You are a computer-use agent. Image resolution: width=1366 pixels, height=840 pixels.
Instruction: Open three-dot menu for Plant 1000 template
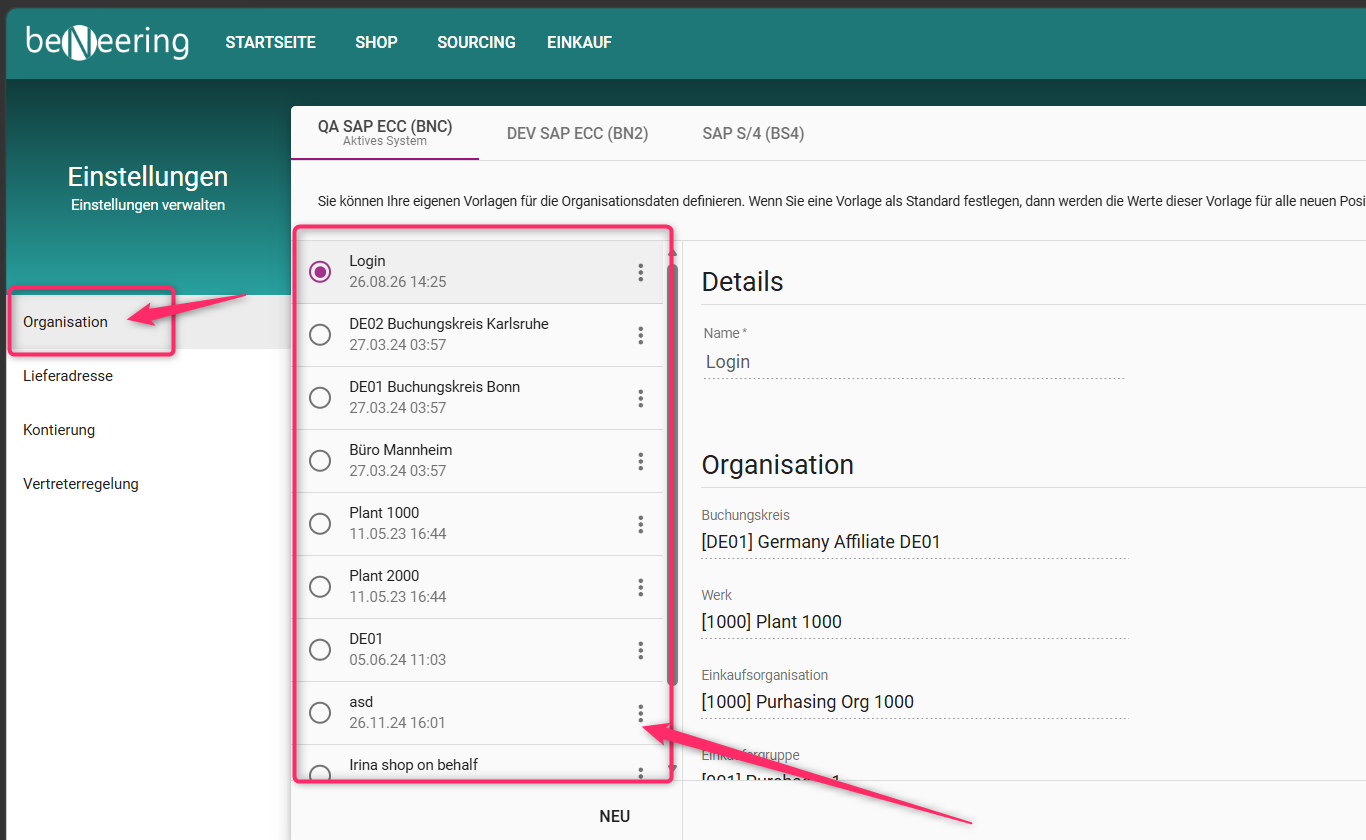[641, 524]
